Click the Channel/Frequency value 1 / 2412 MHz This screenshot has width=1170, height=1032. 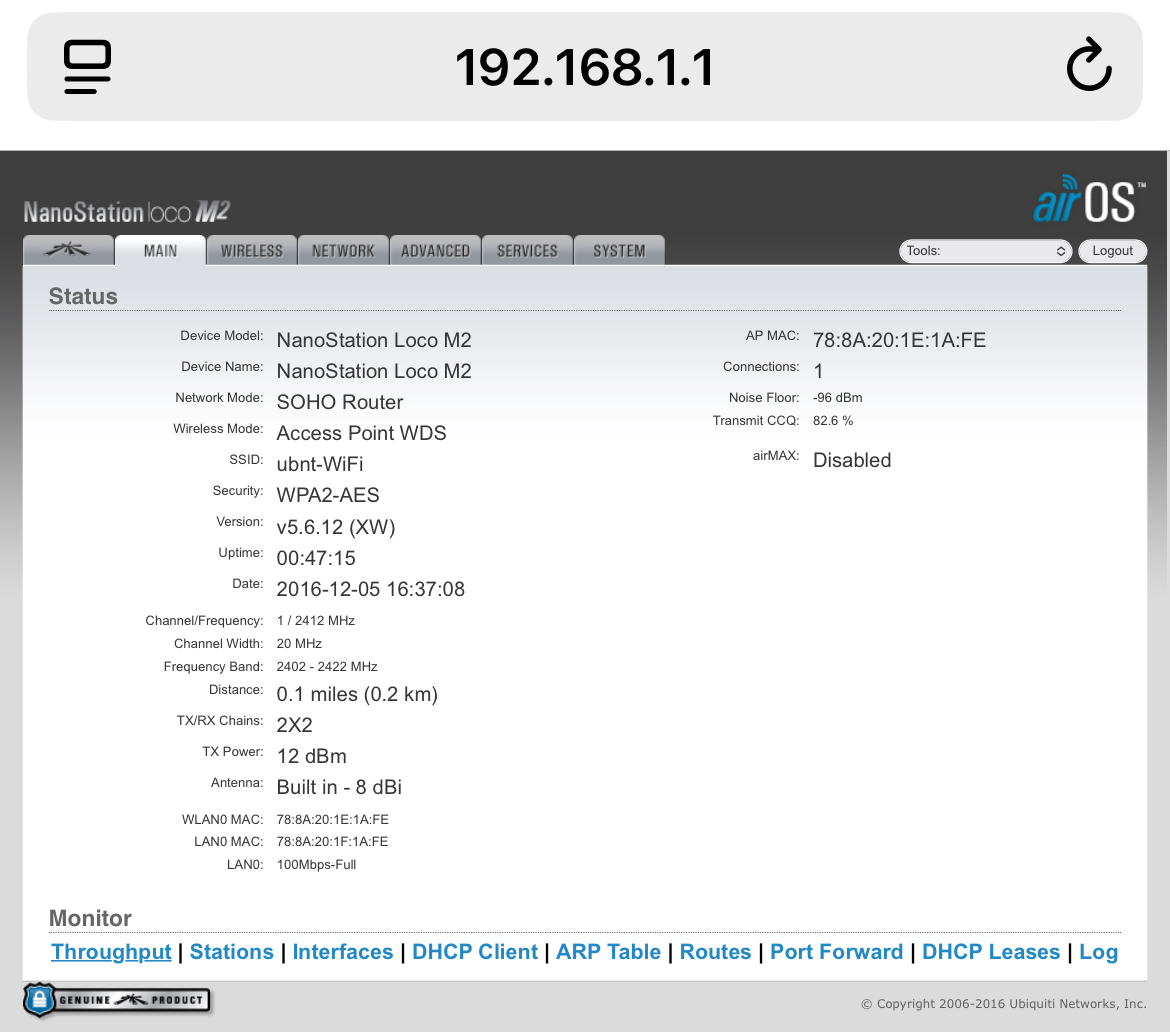click(x=316, y=621)
